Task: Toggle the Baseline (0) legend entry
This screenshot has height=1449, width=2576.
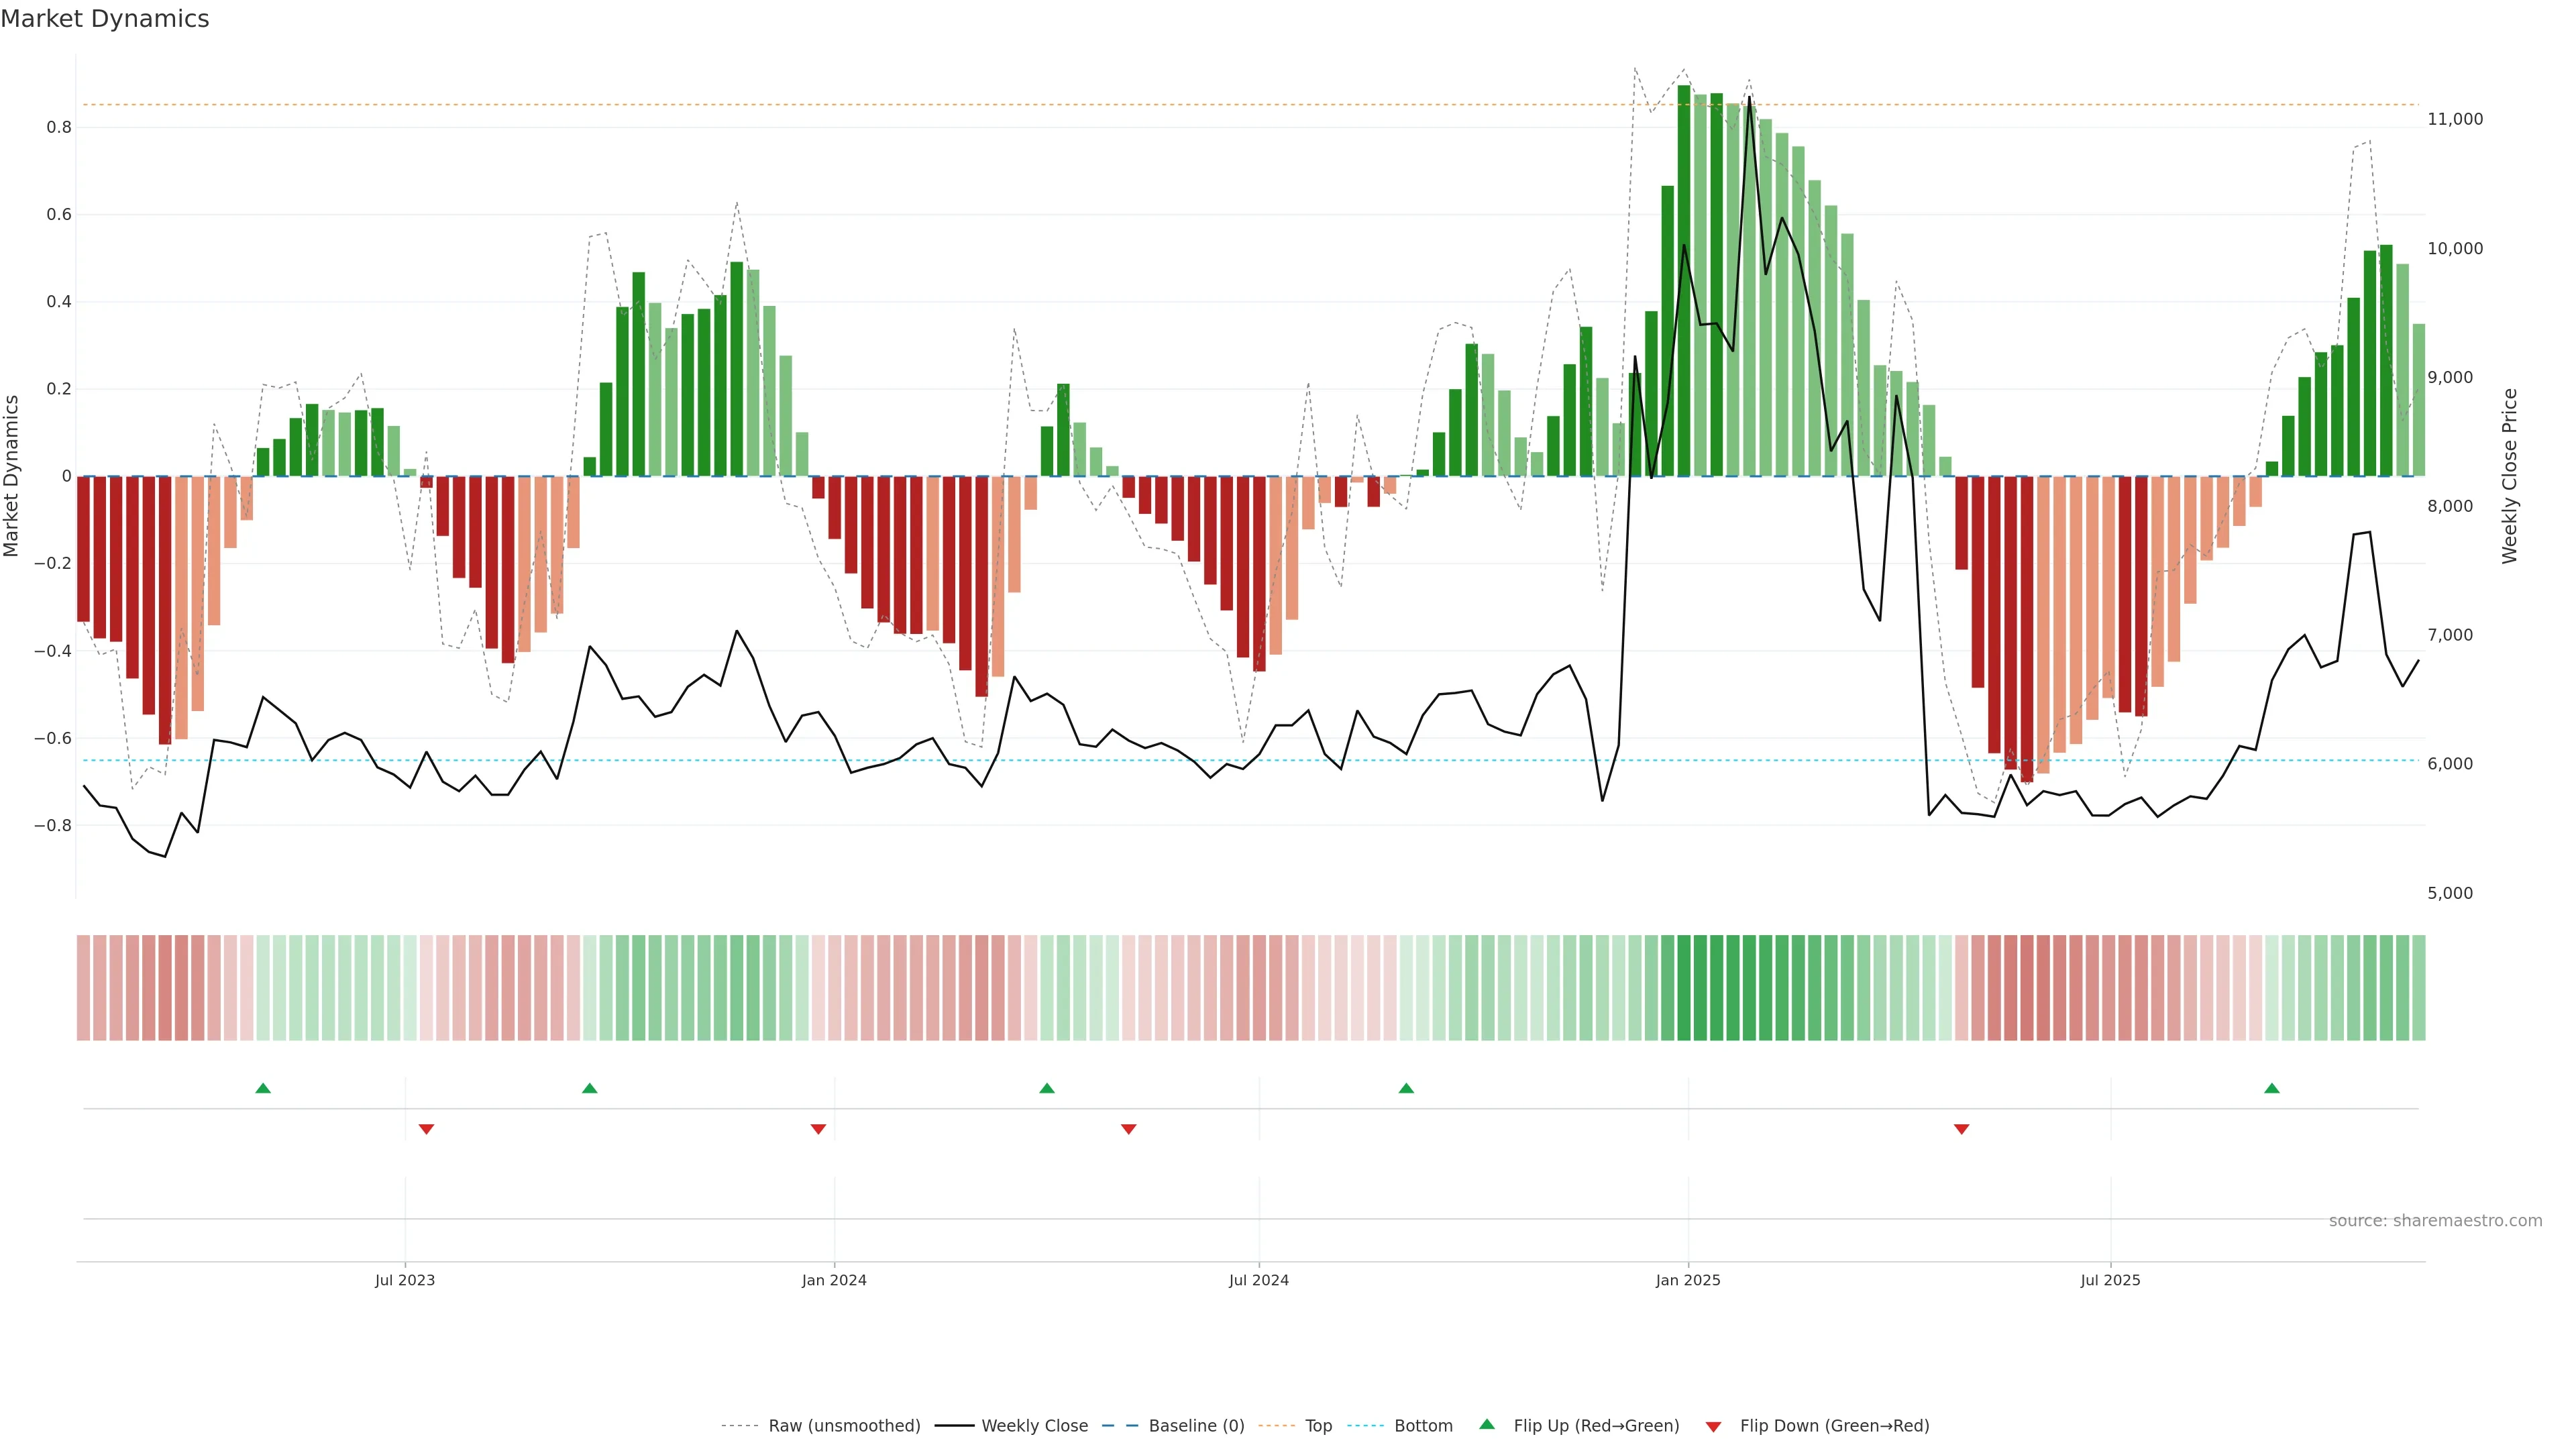Action: click(1196, 1426)
